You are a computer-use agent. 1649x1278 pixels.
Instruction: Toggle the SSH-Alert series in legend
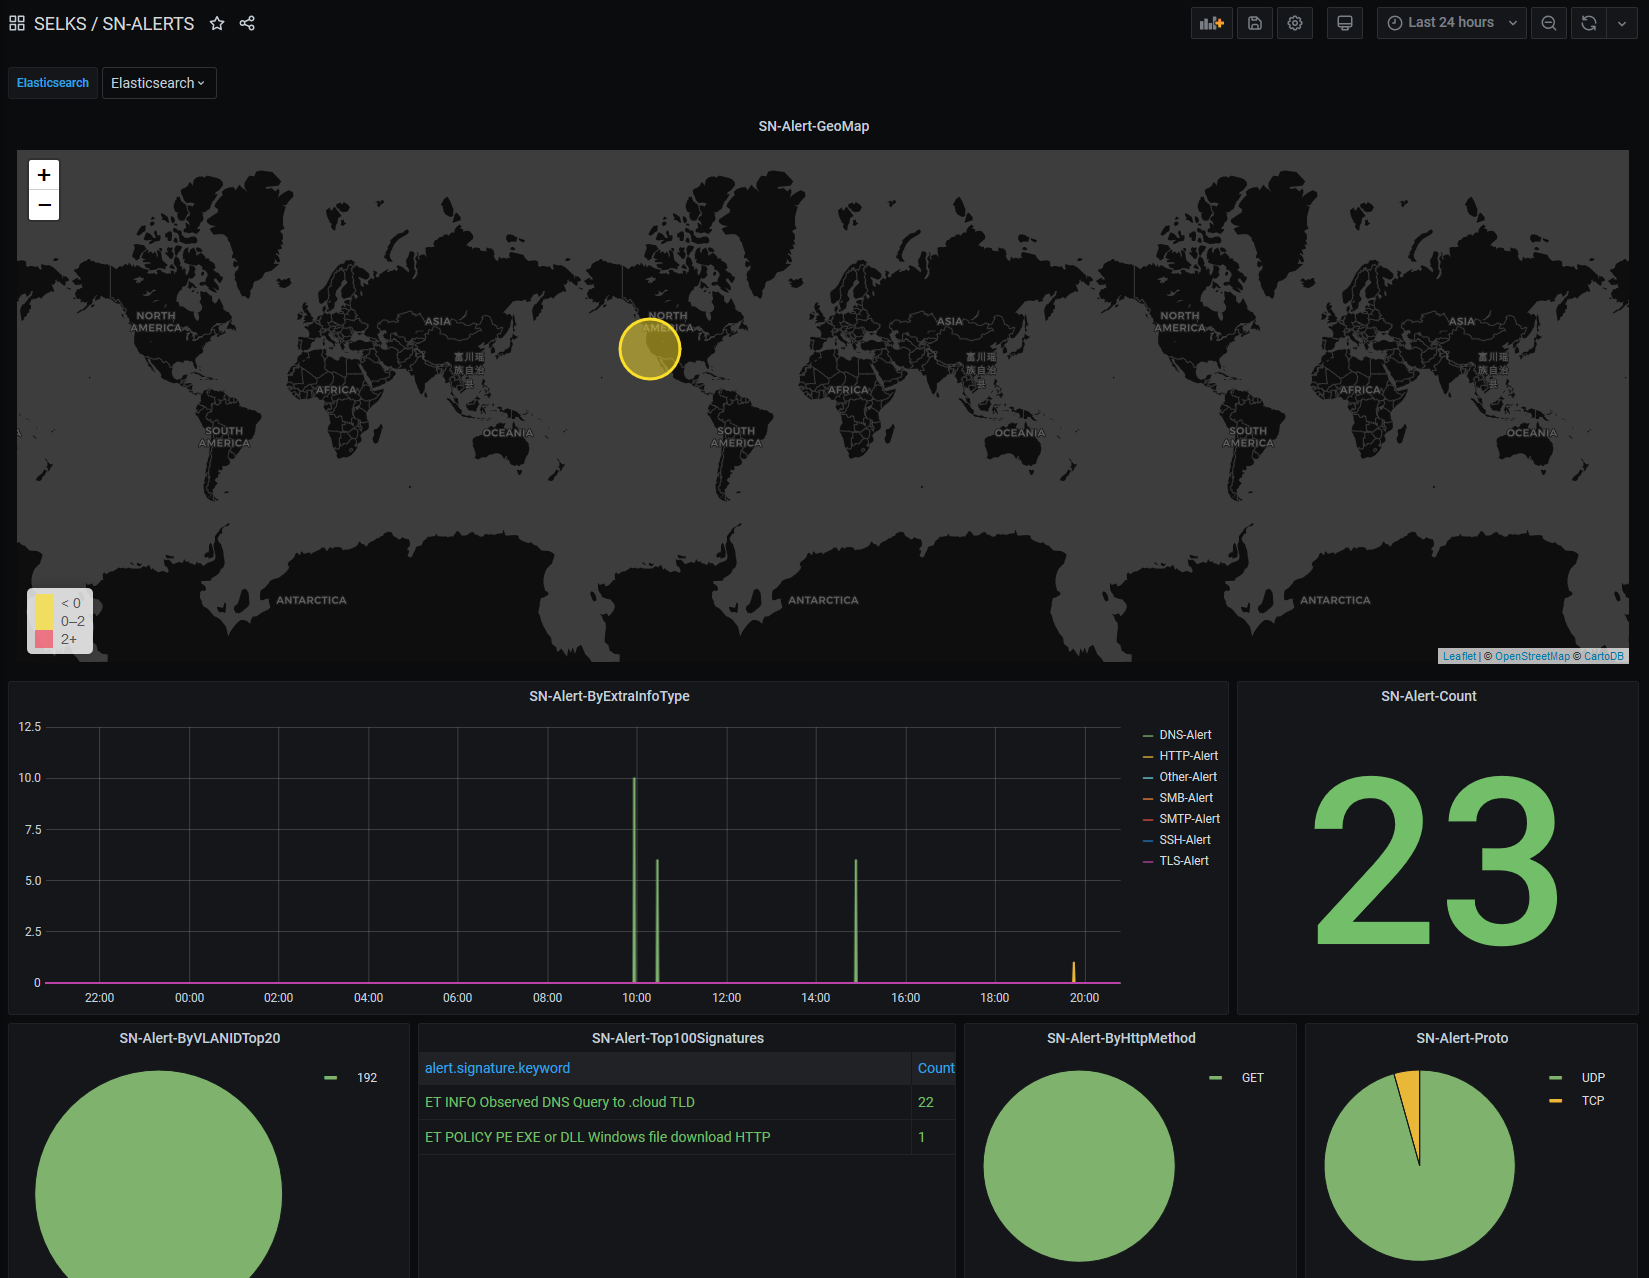click(1185, 840)
